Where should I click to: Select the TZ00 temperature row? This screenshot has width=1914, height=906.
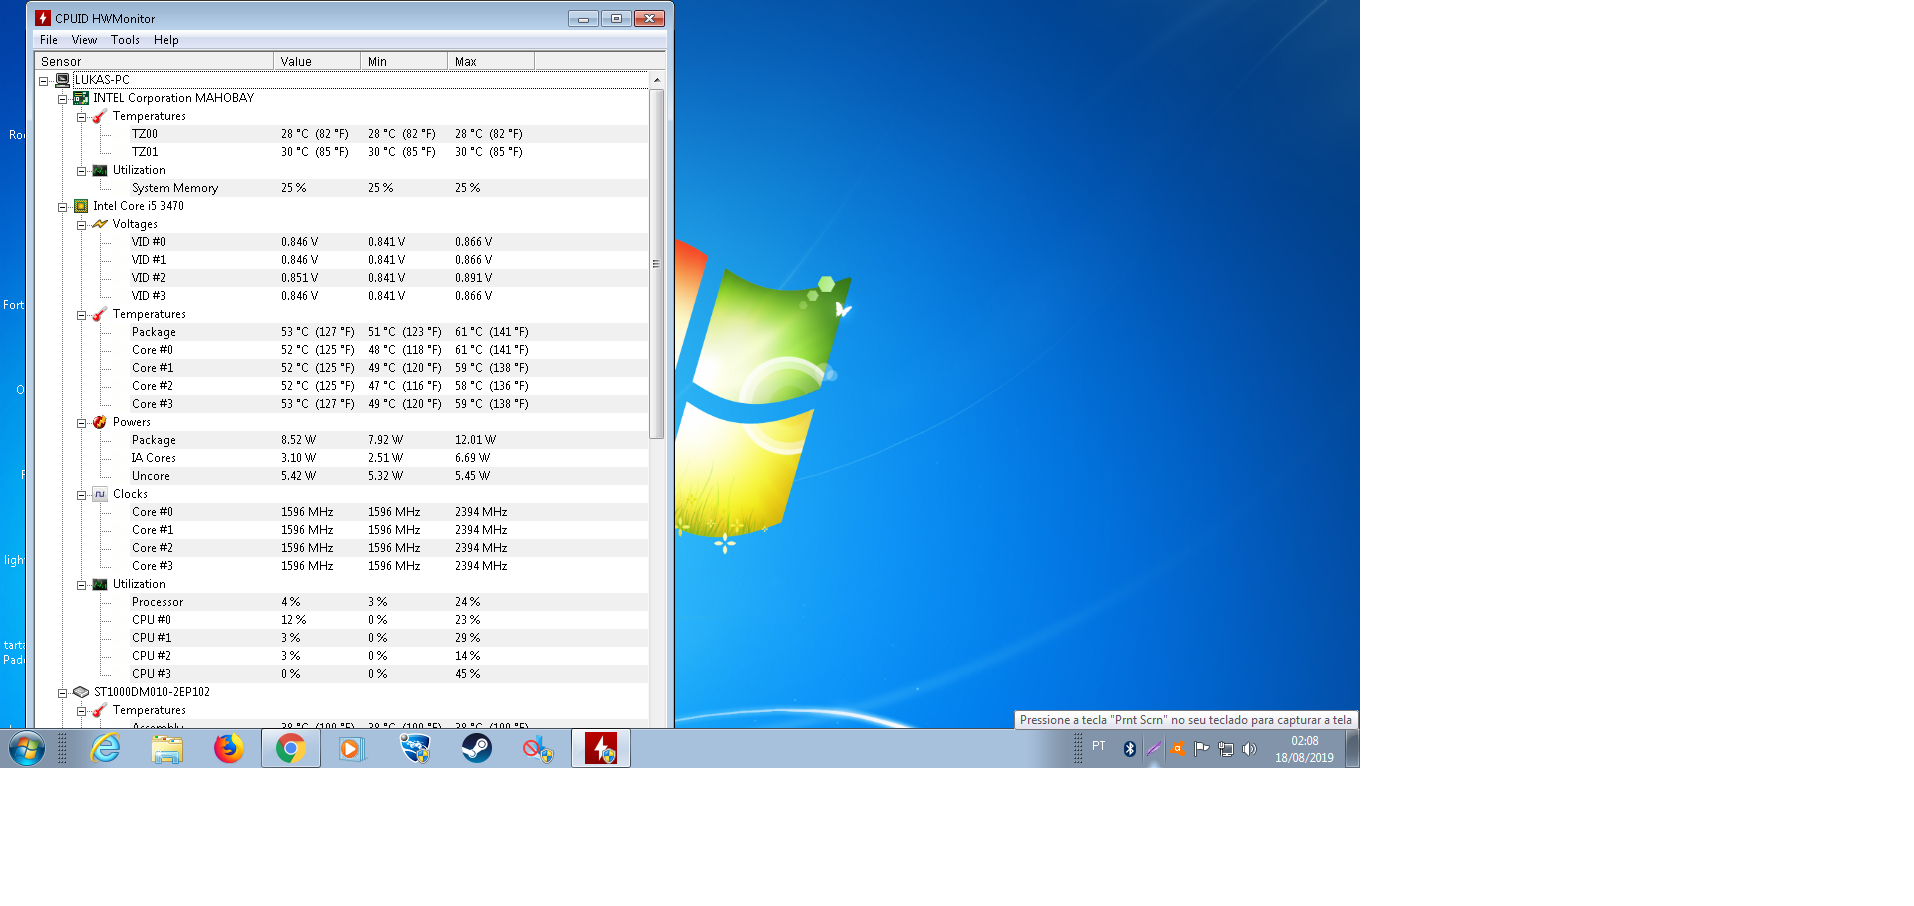[x=342, y=134]
